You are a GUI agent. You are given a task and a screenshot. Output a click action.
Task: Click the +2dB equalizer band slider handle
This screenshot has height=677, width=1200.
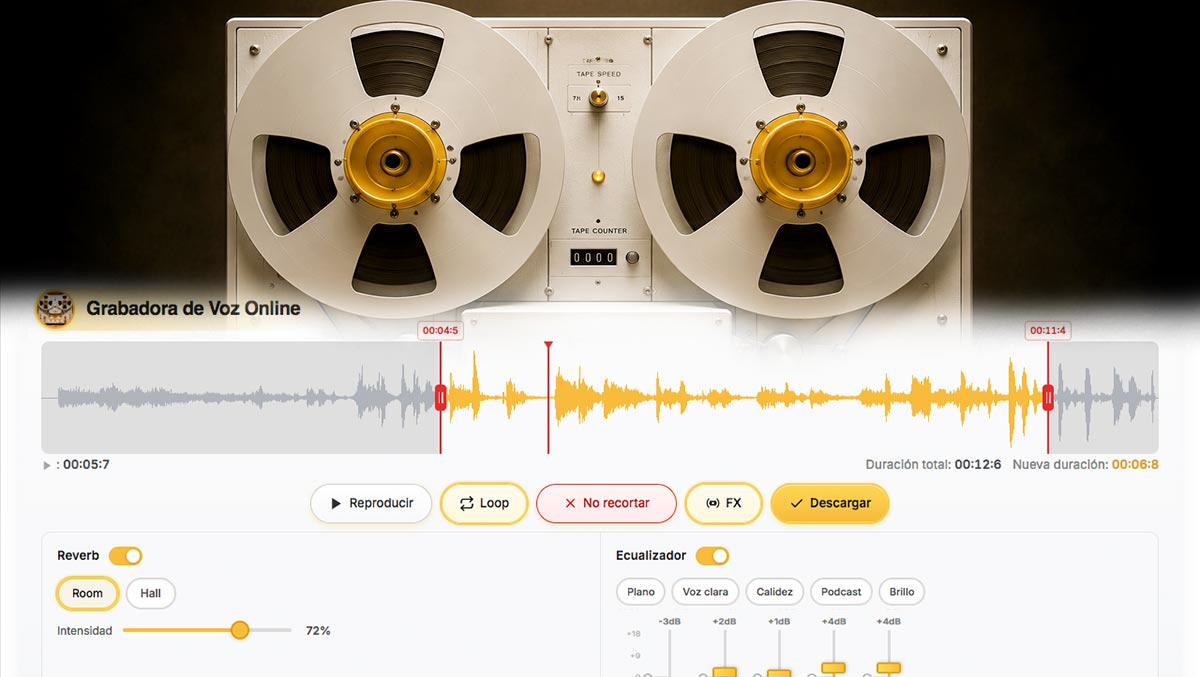coord(724,672)
